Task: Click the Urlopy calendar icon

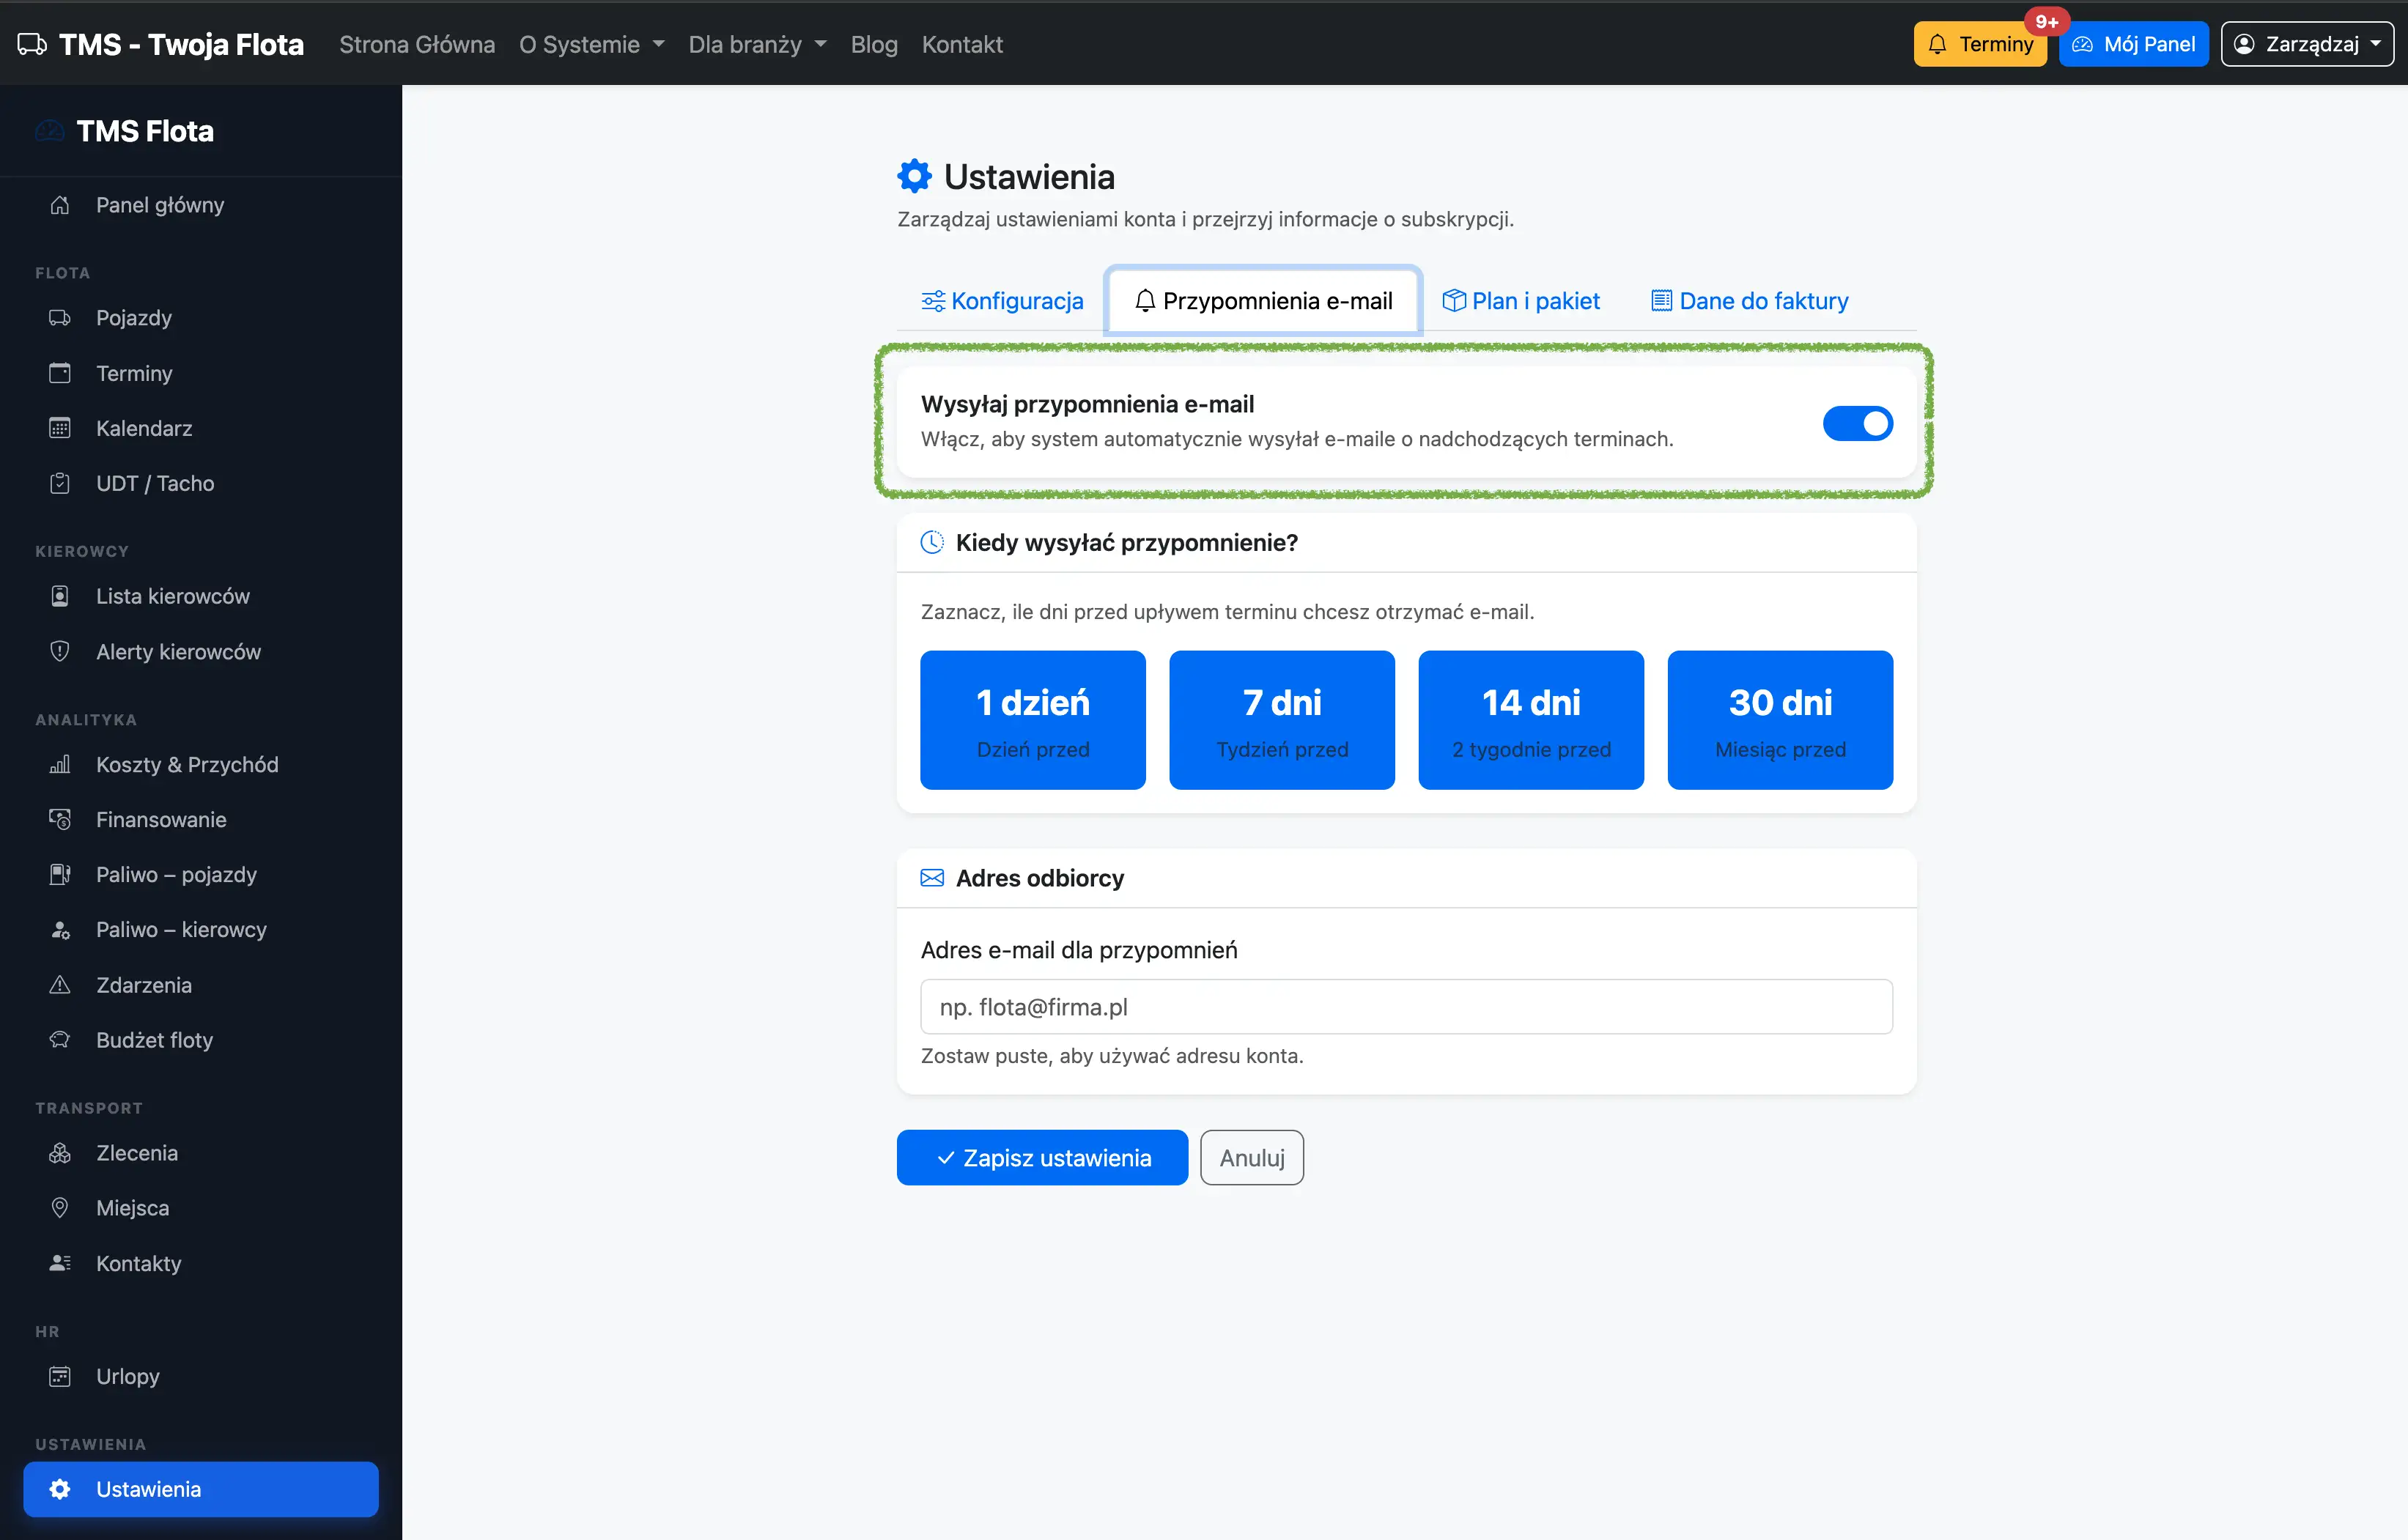Action: click(x=60, y=1376)
